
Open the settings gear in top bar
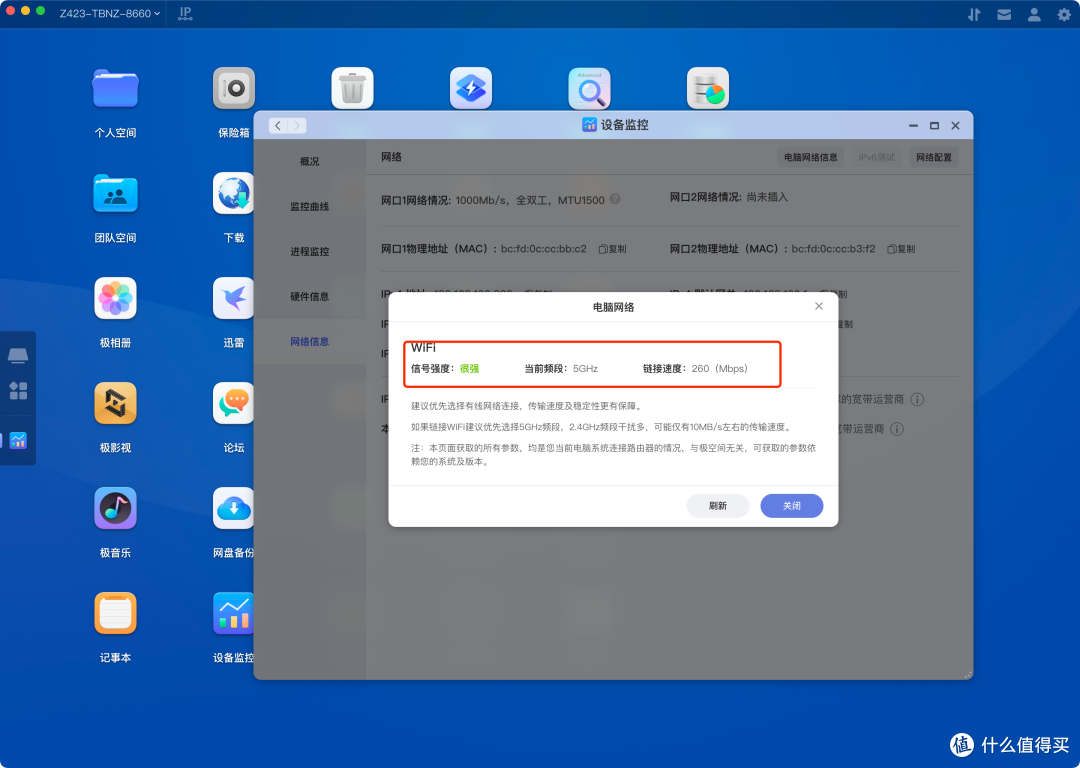[x=1064, y=14]
